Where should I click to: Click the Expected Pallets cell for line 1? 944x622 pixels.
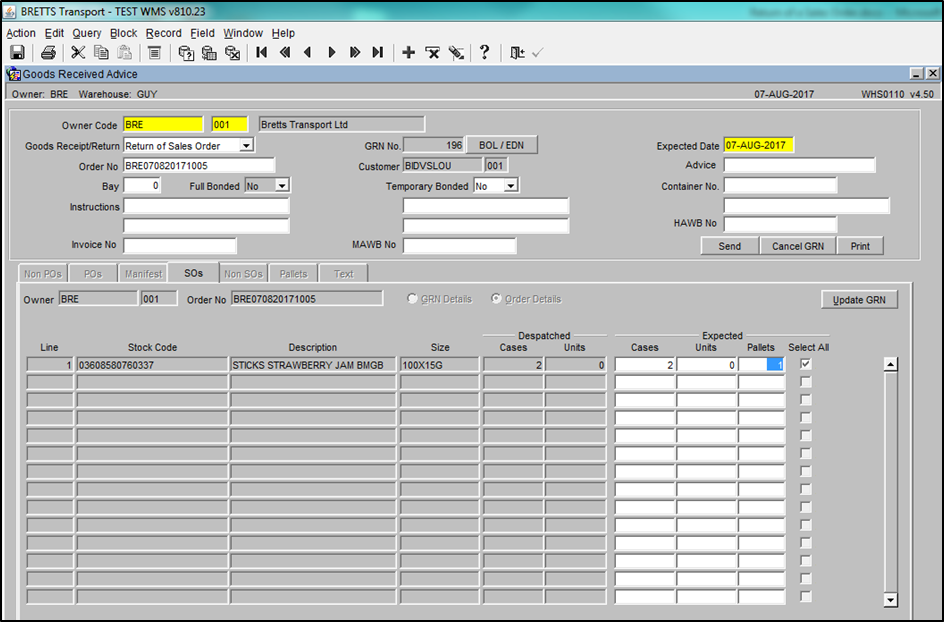(x=762, y=364)
